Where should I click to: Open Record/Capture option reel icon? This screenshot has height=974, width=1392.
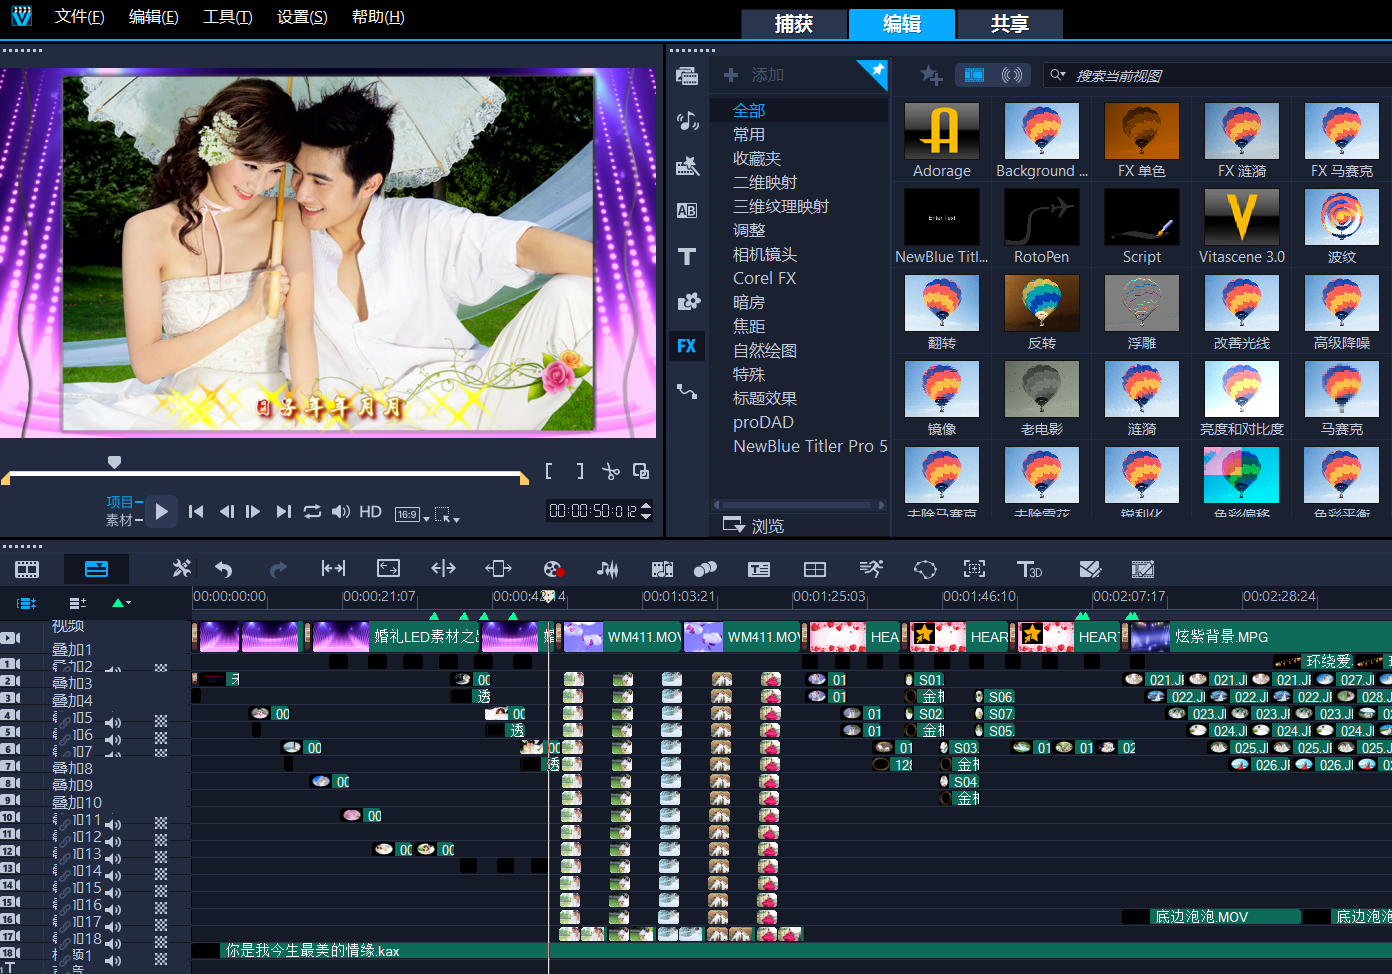pyautogui.click(x=553, y=569)
